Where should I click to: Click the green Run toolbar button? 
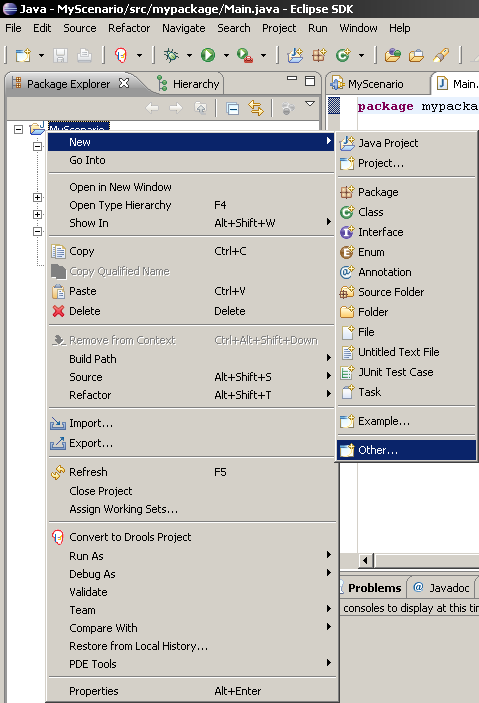tap(208, 55)
